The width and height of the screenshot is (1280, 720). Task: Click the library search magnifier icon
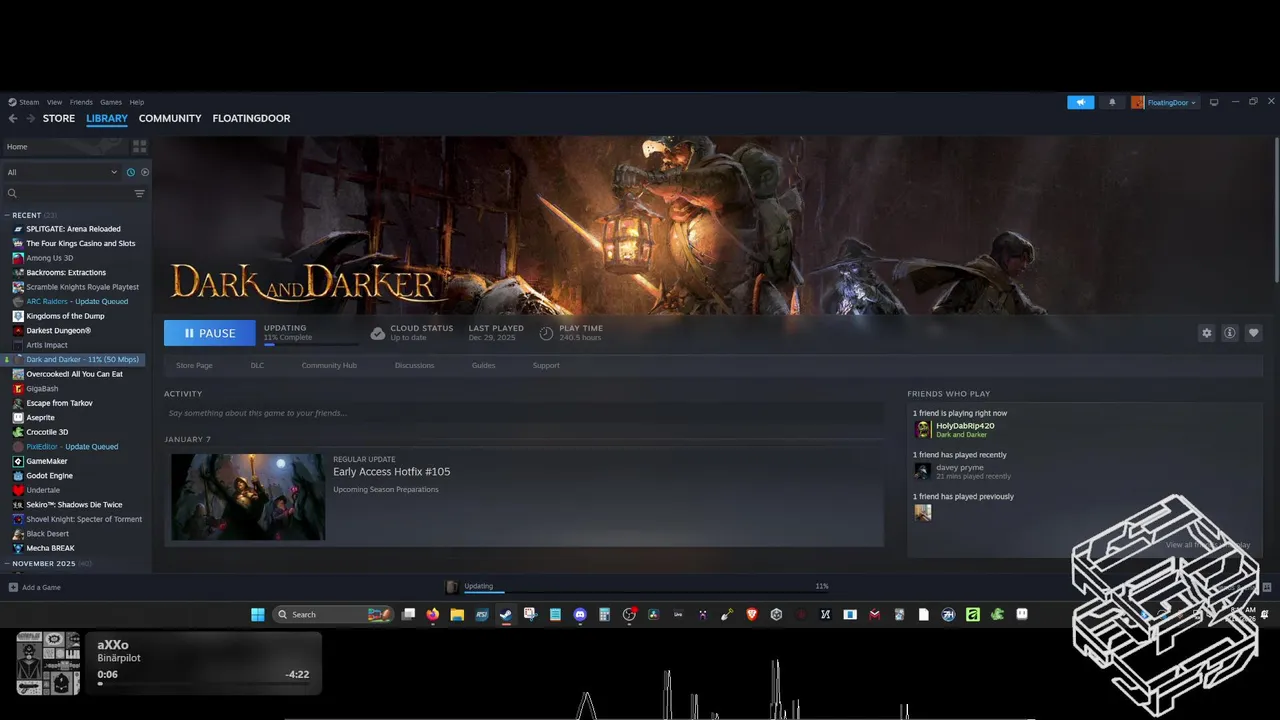(12, 194)
